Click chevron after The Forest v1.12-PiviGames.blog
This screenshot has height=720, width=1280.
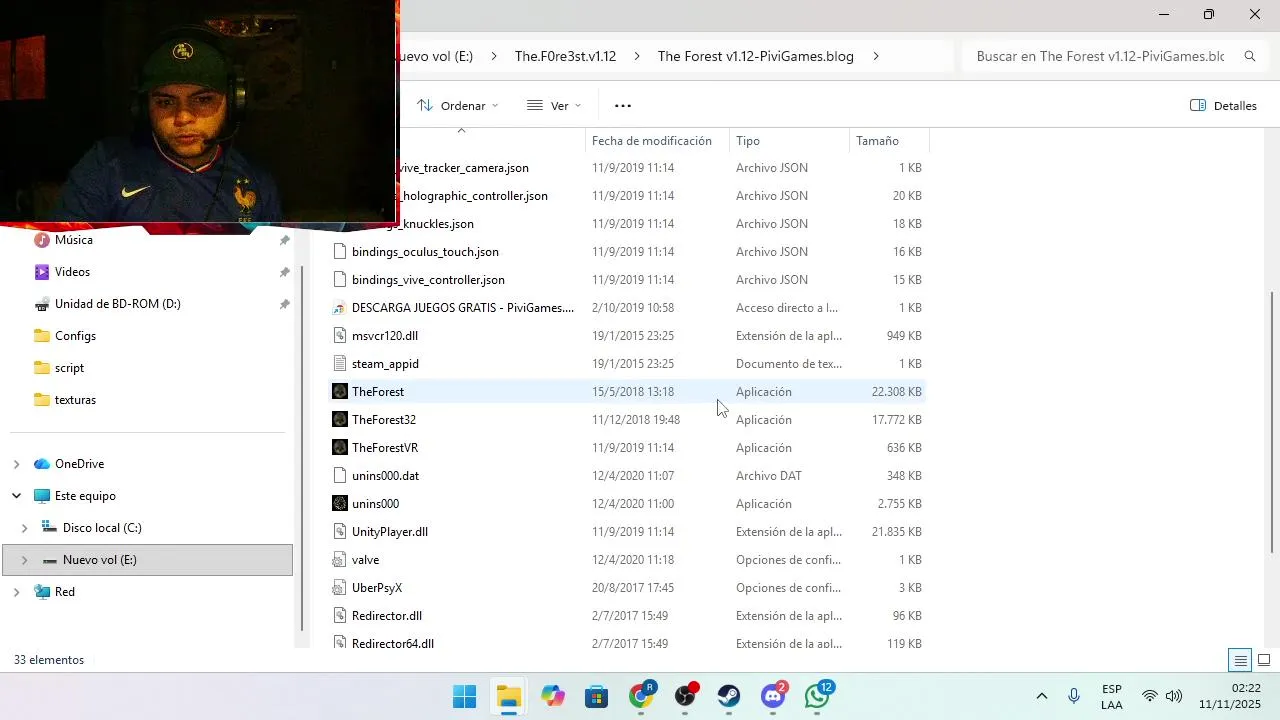point(876,56)
